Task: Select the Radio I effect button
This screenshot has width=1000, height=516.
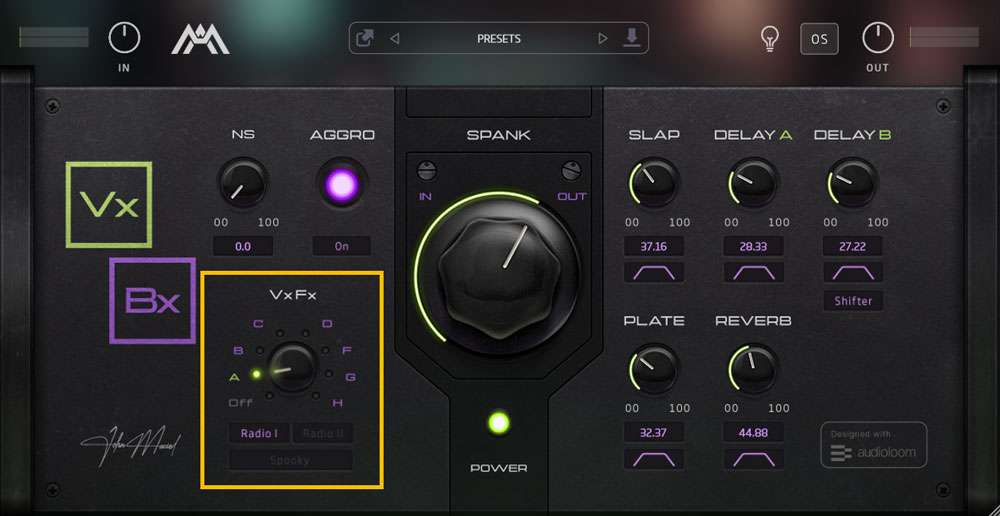Action: pyautogui.click(x=259, y=434)
